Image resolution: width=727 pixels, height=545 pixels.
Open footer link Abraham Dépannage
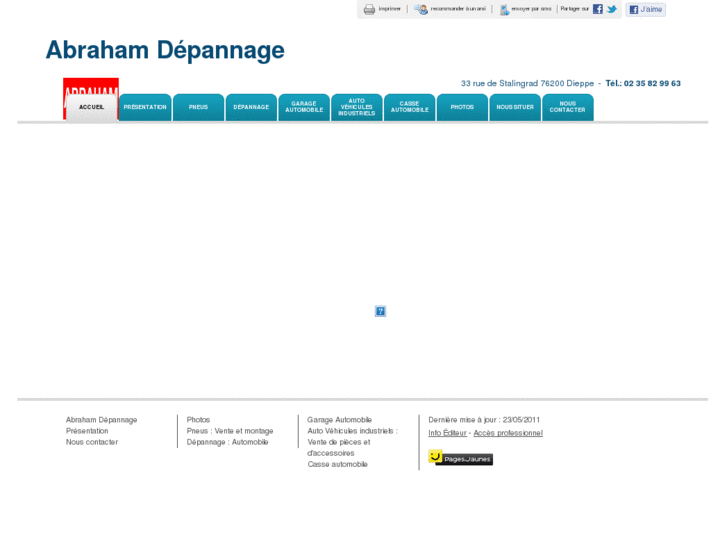tap(102, 420)
